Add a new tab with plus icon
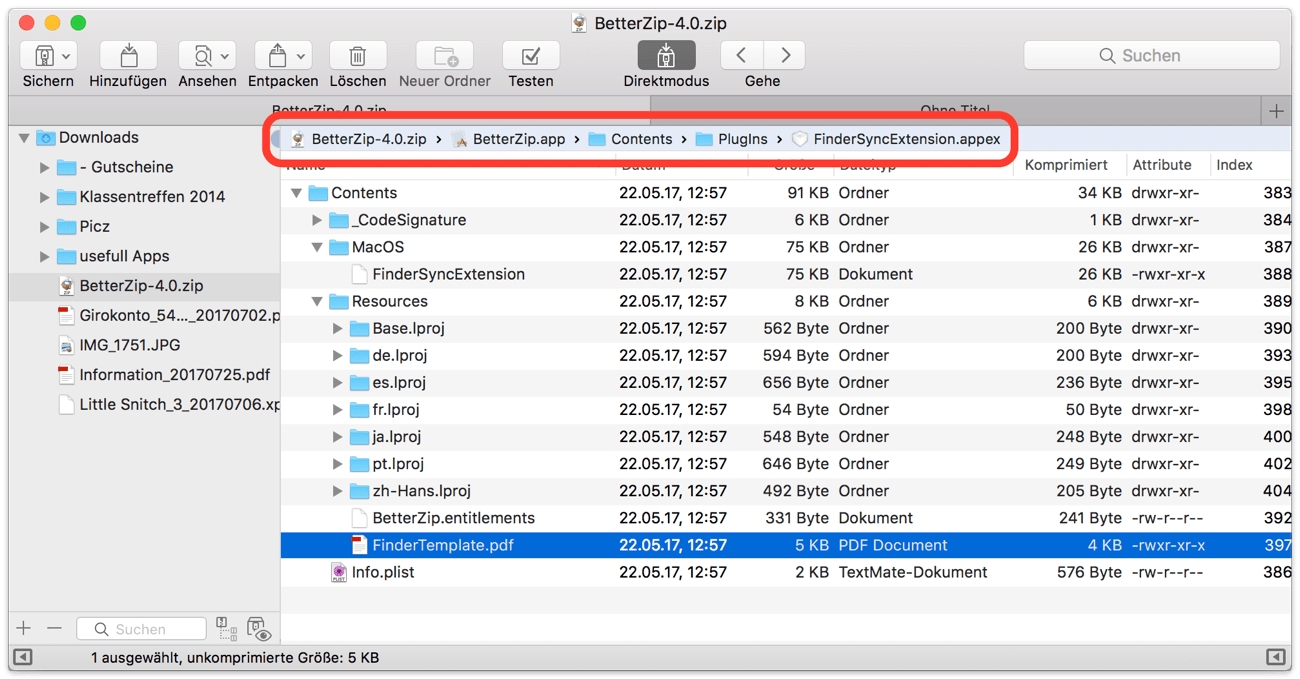1300x679 pixels. pyautogui.click(x=1276, y=111)
